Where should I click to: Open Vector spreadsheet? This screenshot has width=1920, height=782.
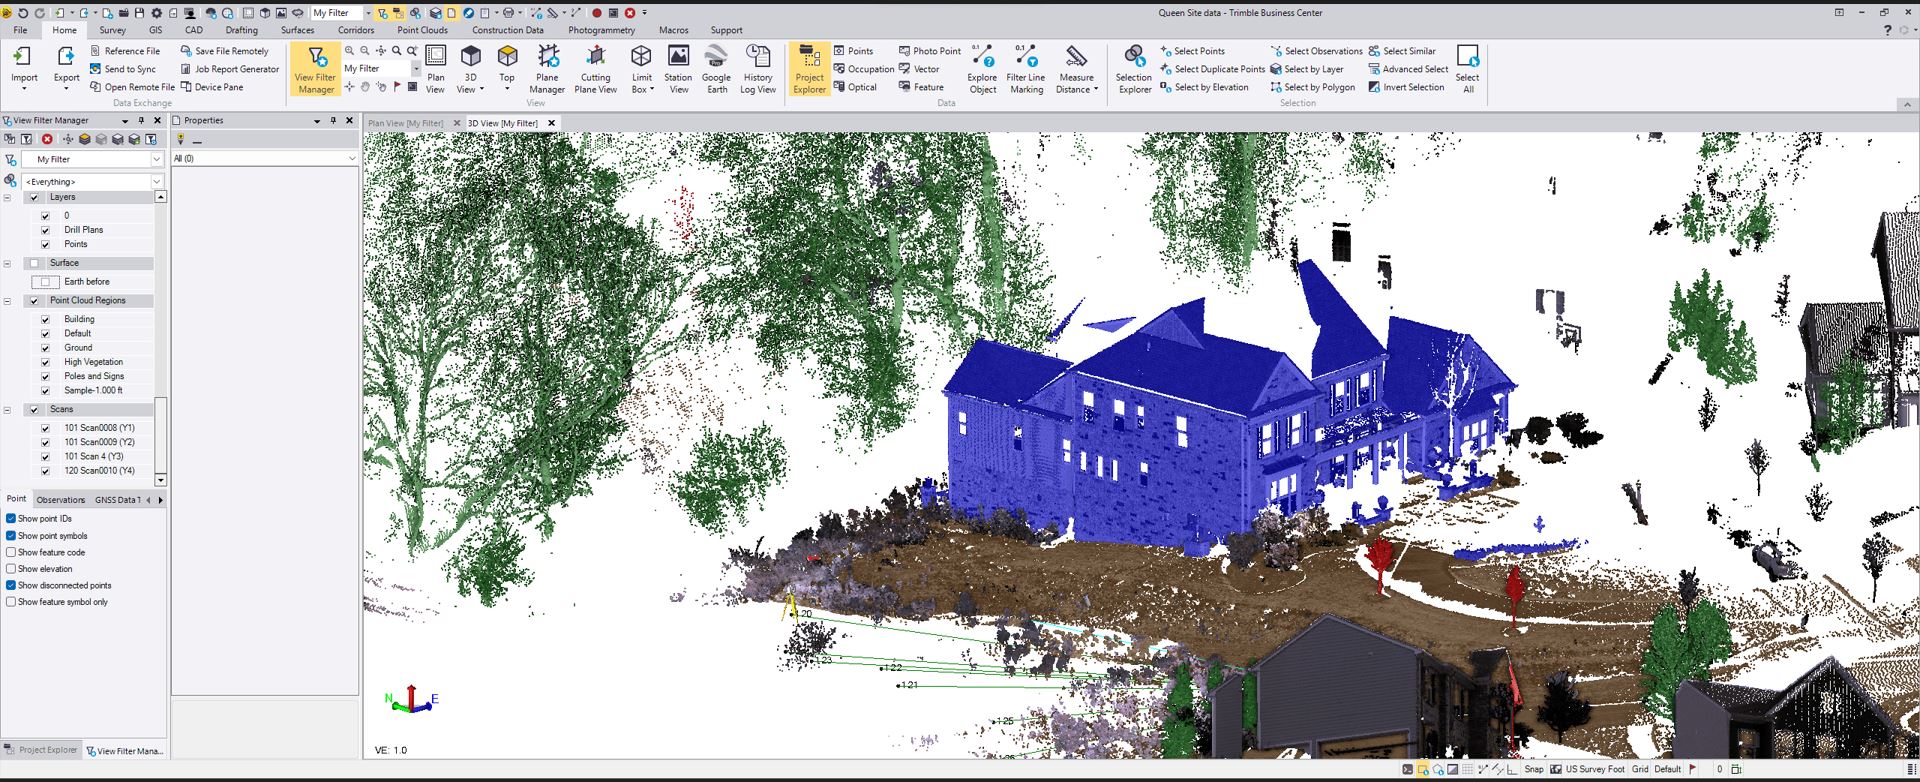click(x=919, y=69)
